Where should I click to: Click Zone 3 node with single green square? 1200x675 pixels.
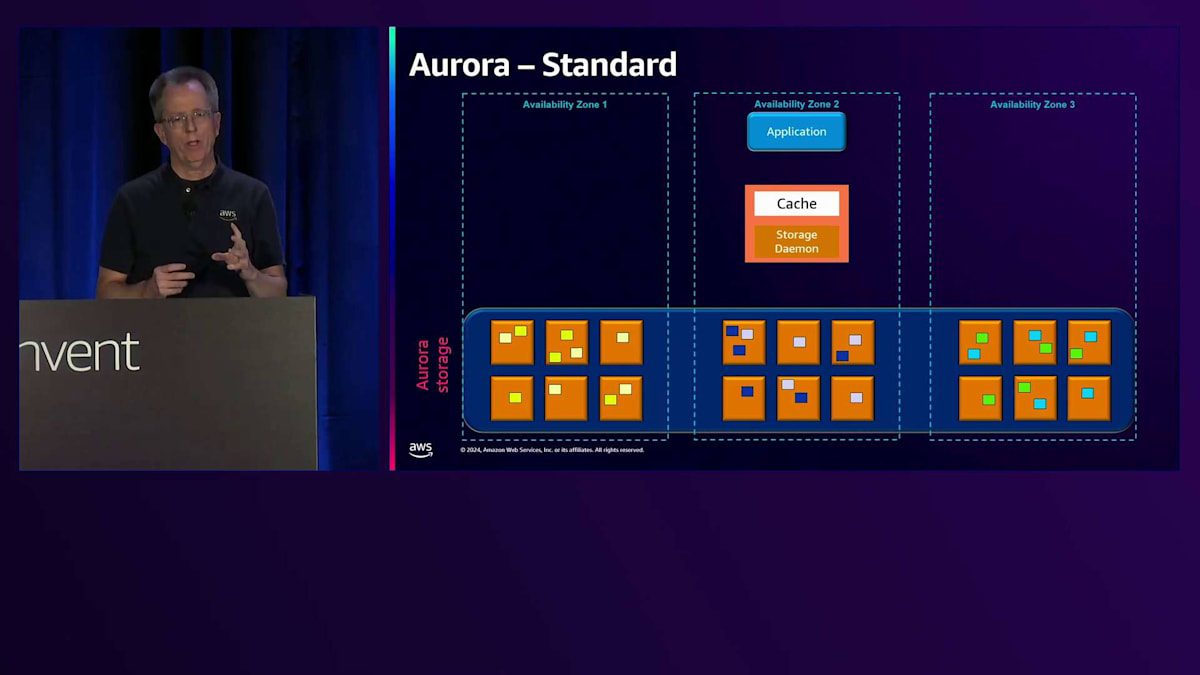tap(980, 398)
